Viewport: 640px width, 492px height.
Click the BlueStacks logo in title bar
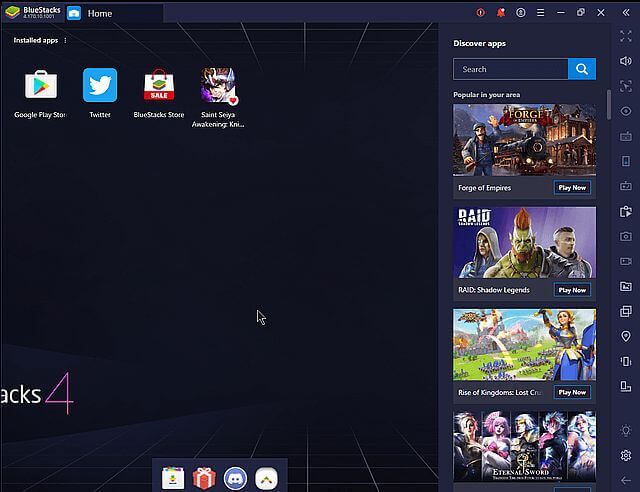(13, 13)
